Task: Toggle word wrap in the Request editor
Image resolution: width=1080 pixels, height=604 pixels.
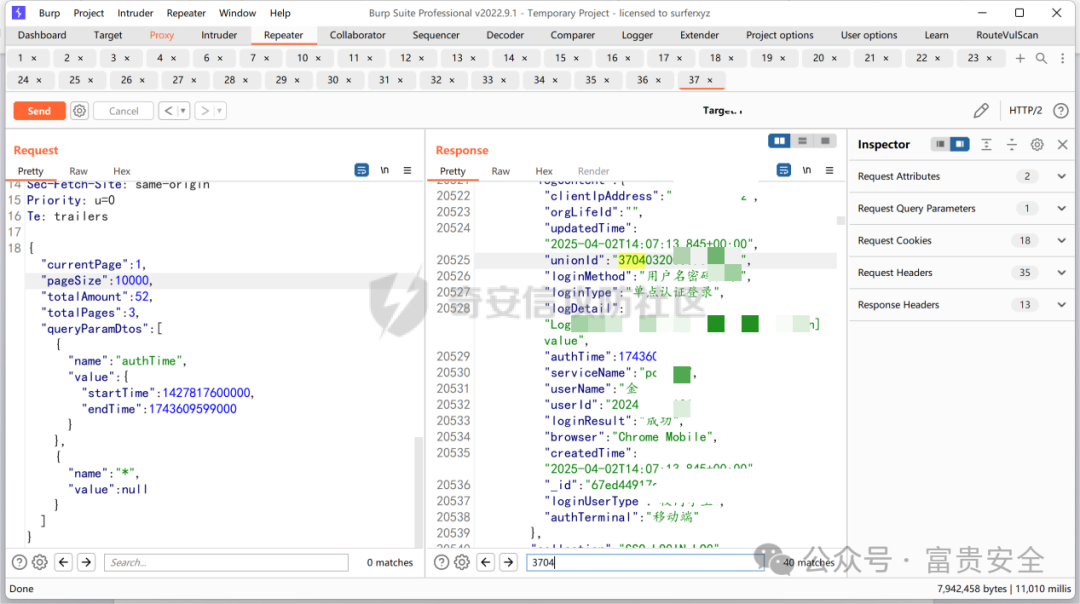Action: 362,170
